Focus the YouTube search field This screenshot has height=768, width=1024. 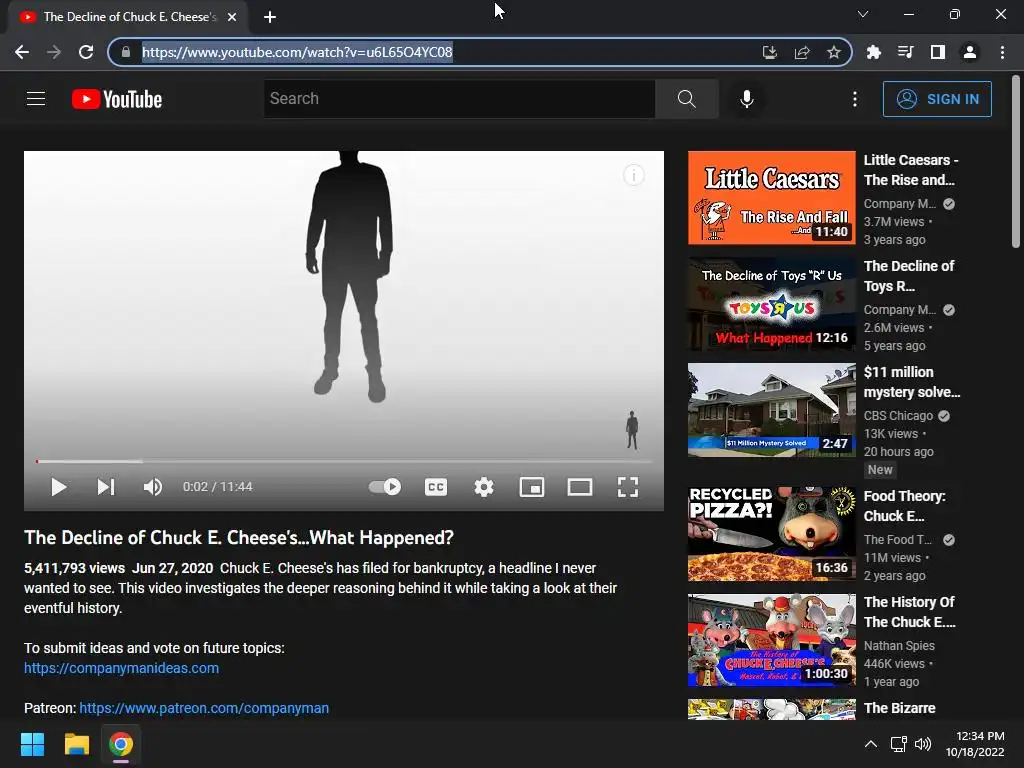tap(459, 99)
